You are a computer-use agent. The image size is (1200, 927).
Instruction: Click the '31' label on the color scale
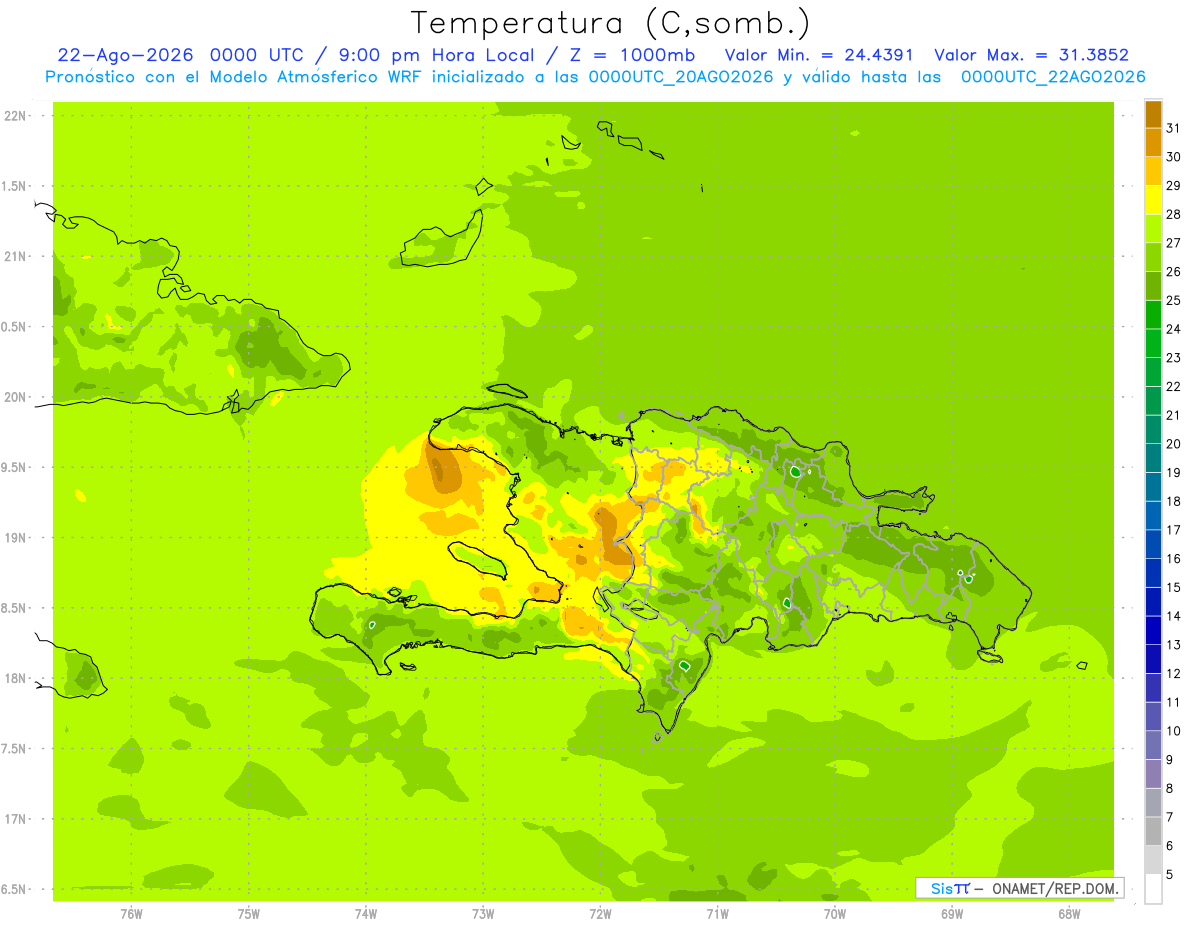[1173, 128]
